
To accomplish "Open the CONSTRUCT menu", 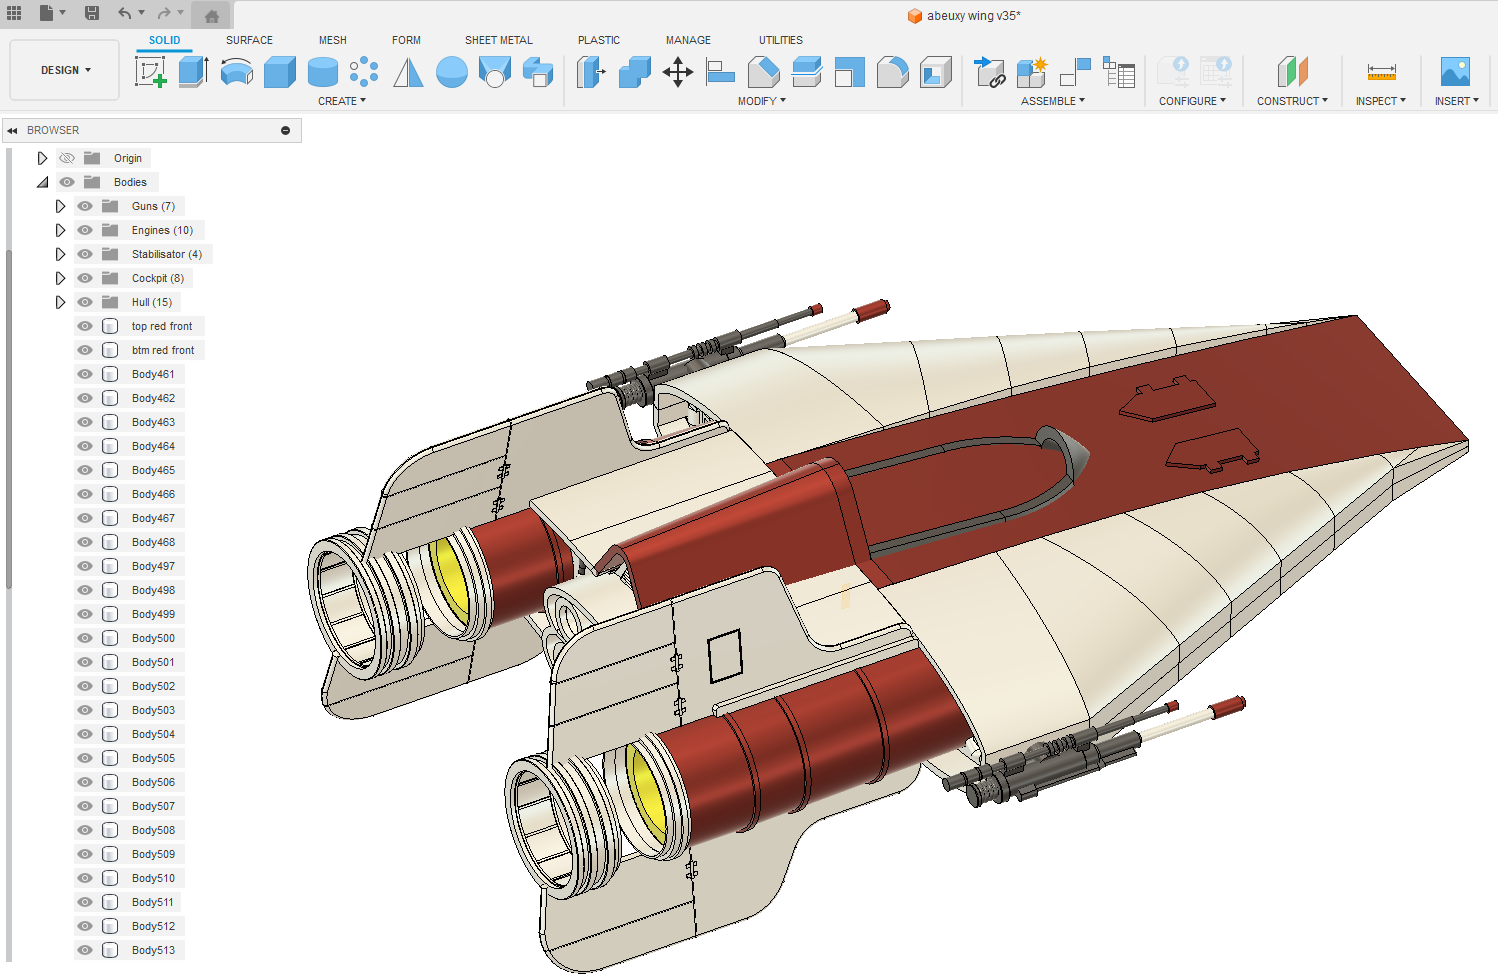I will pyautogui.click(x=1292, y=101).
